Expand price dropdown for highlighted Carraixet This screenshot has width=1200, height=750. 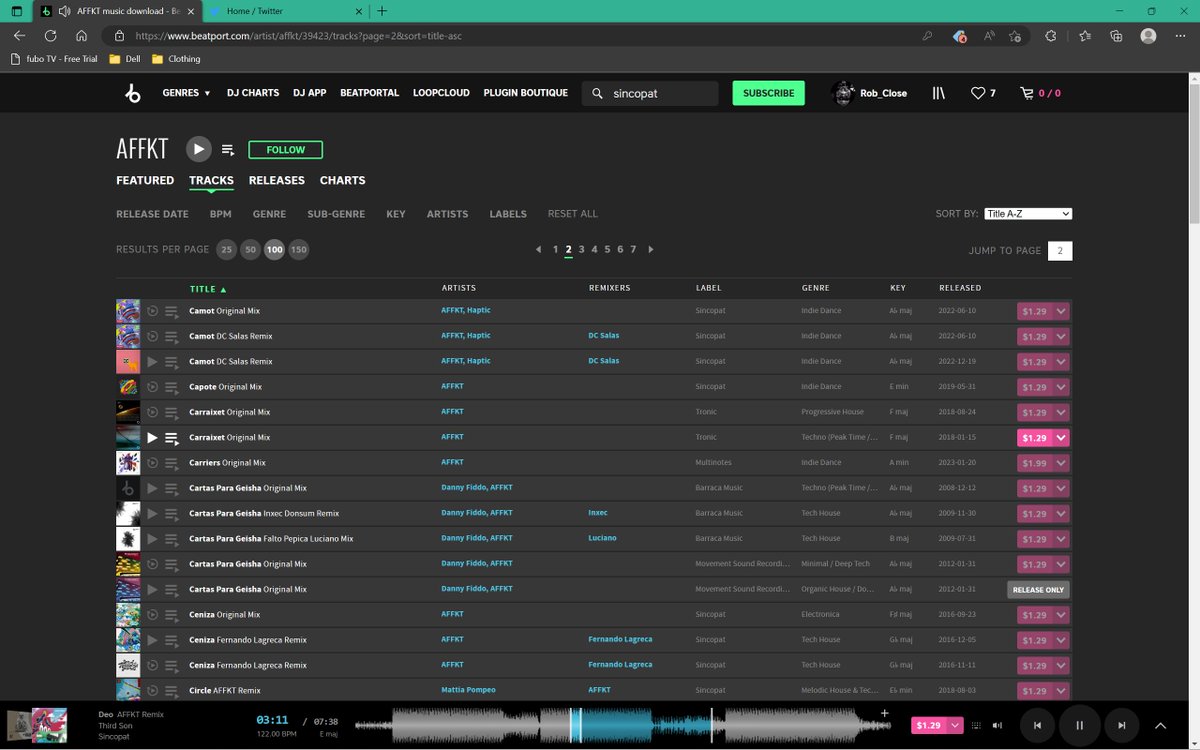(x=1060, y=438)
